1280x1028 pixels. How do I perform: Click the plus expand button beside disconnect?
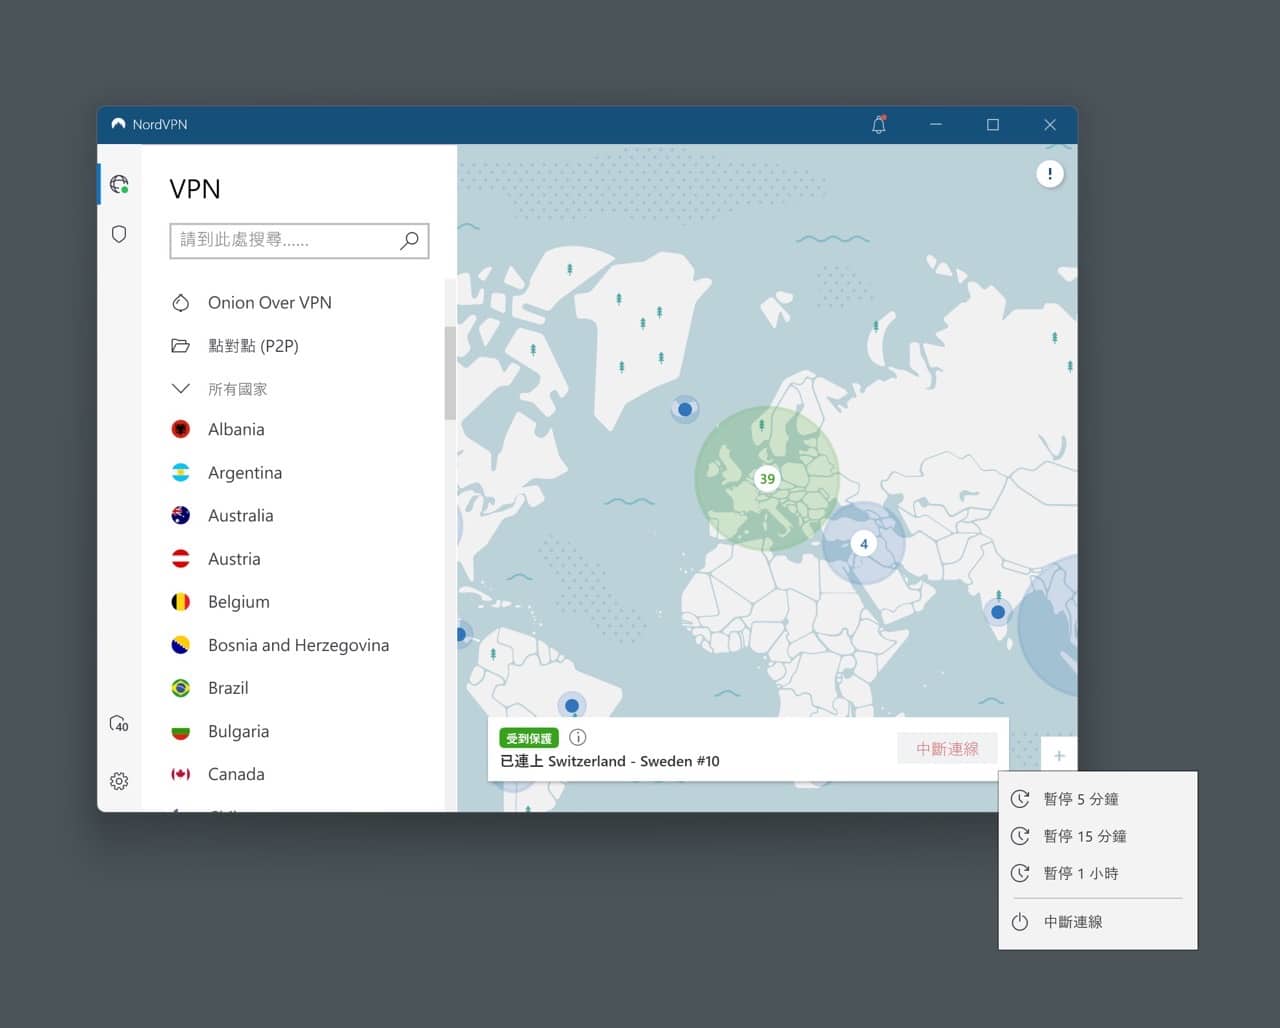pos(1059,756)
